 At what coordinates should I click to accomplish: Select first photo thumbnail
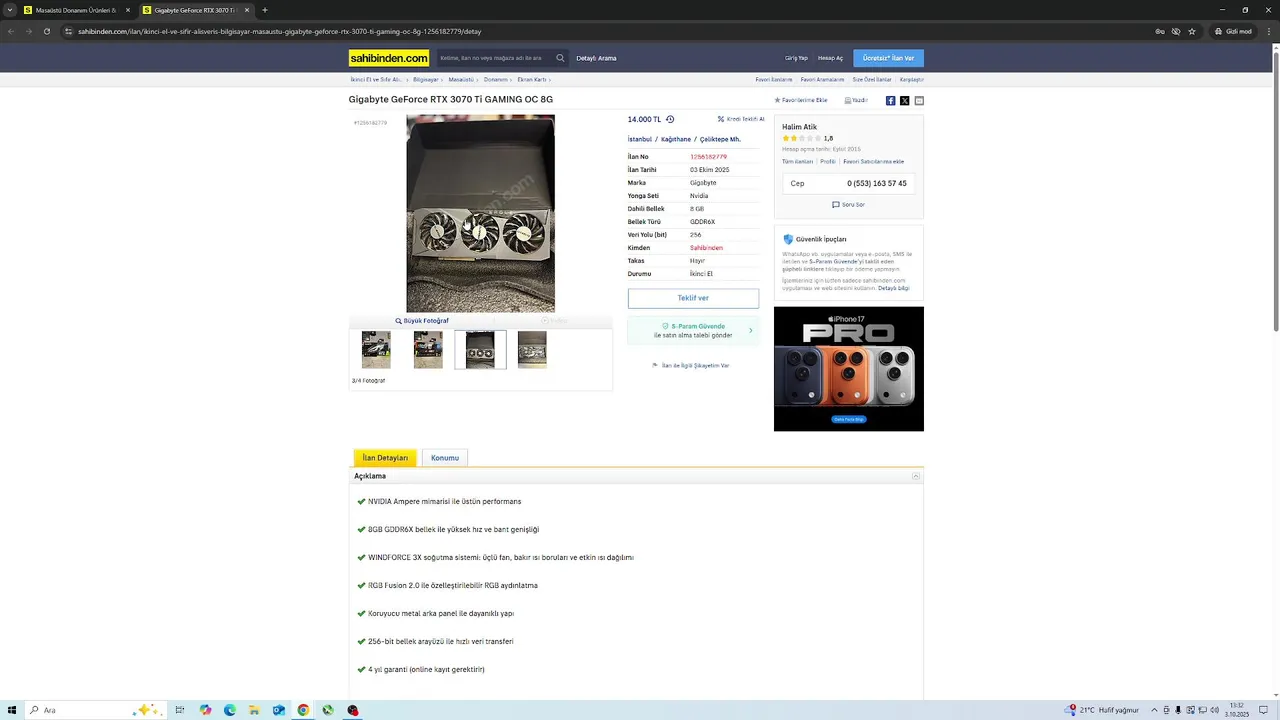pyautogui.click(x=376, y=350)
